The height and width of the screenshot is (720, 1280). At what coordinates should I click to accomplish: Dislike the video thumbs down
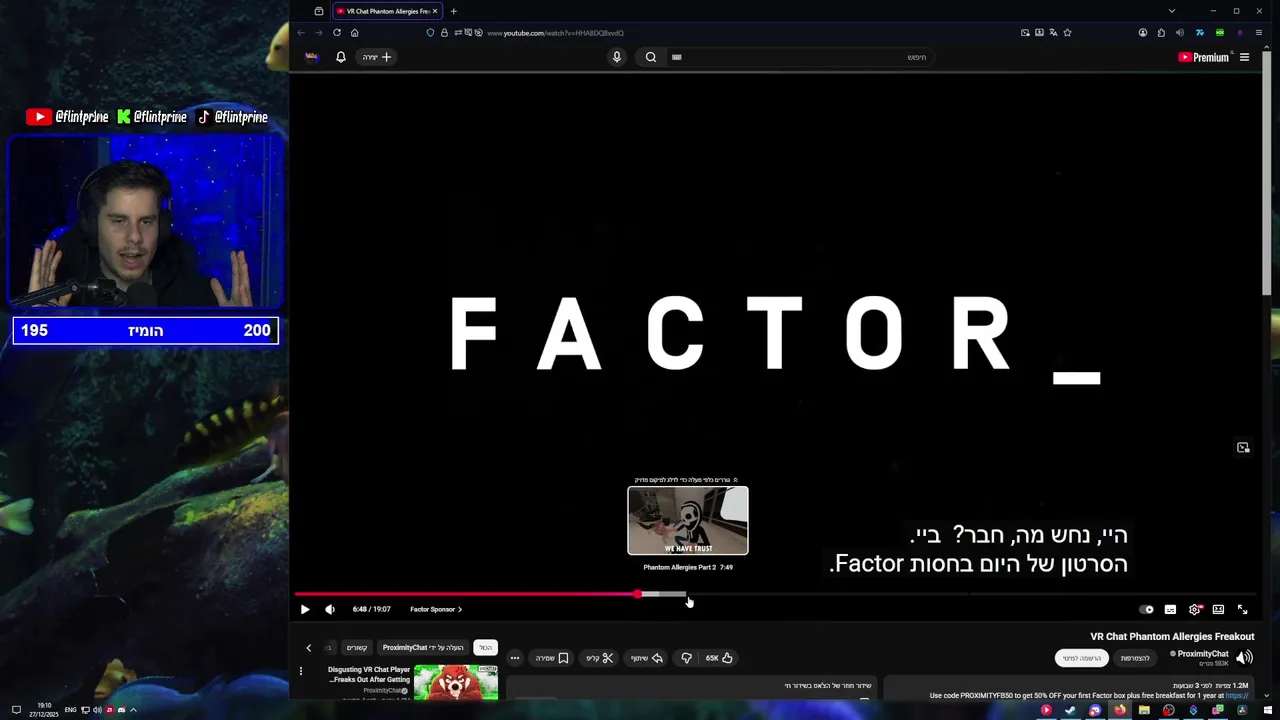click(686, 658)
